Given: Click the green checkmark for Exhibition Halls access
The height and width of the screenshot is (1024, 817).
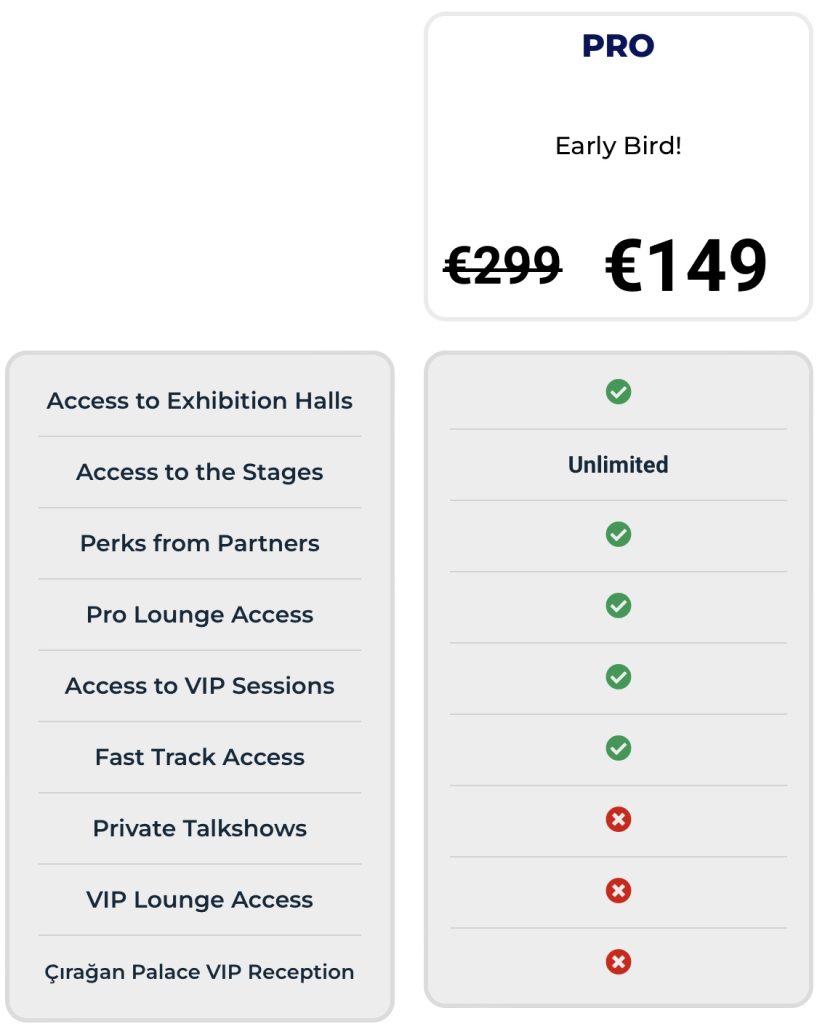Looking at the screenshot, I should pos(618,392).
